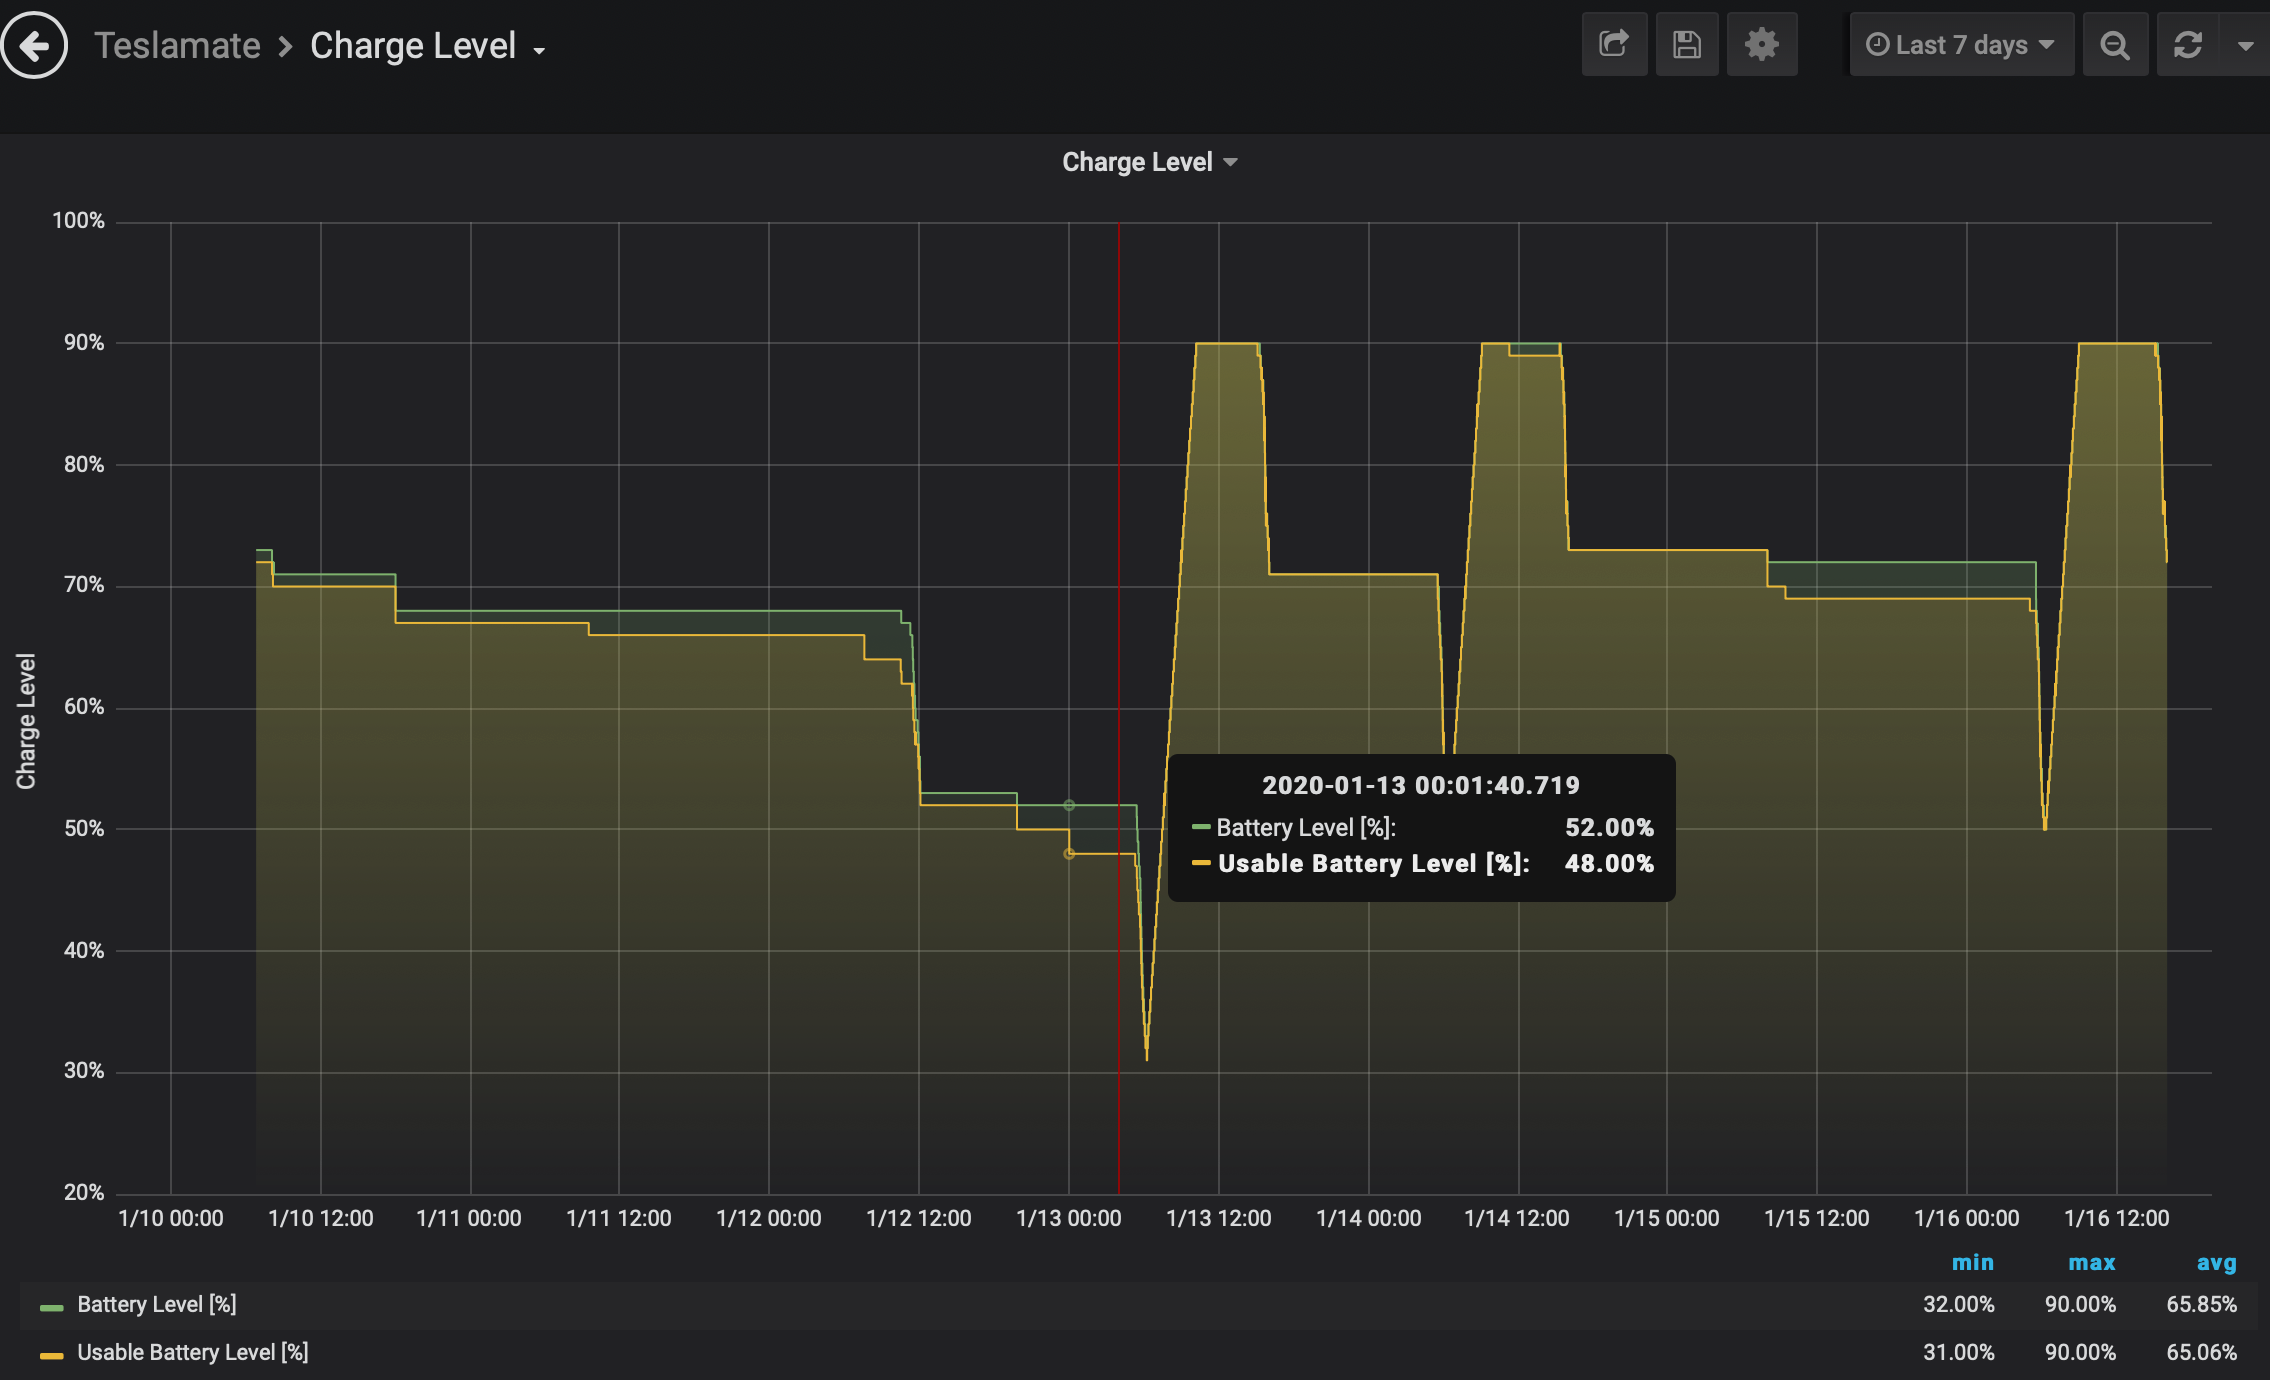Click the 65.85% average value
2270x1380 pixels.
pos(2202,1304)
